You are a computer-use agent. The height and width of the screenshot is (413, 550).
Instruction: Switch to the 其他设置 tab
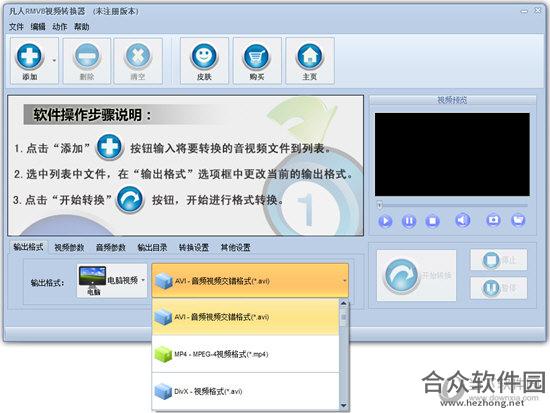click(x=235, y=247)
